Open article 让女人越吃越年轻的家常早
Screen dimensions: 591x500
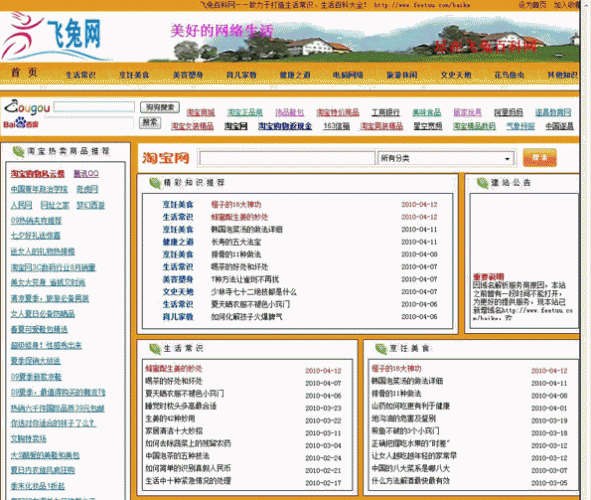coord(414,456)
